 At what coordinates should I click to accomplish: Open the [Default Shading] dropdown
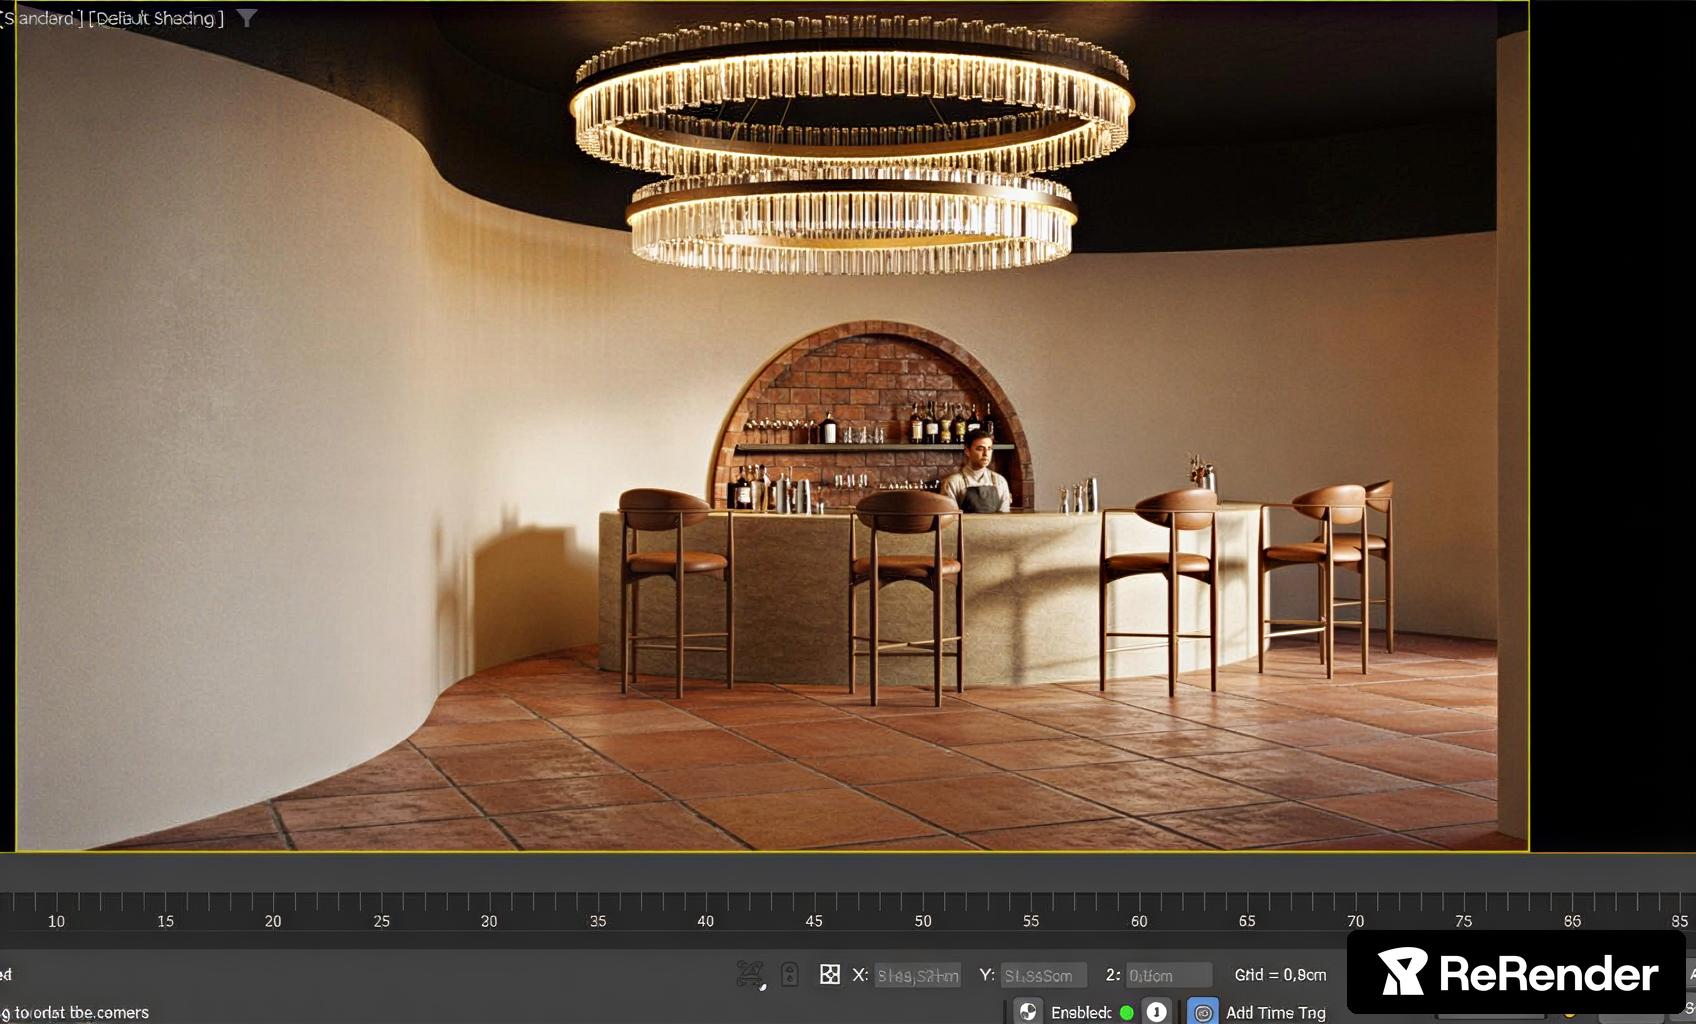coord(155,18)
